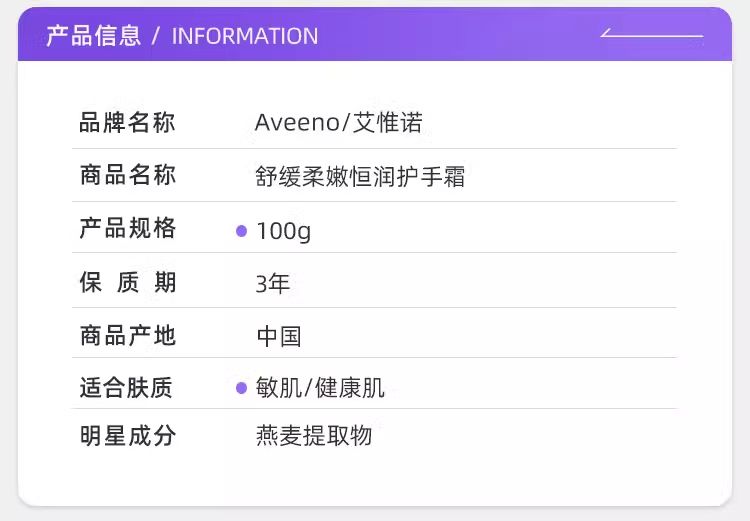Select the 舒缓柔嫩恒润护手霜 product name
The height and width of the screenshot is (521, 750).
360,177
